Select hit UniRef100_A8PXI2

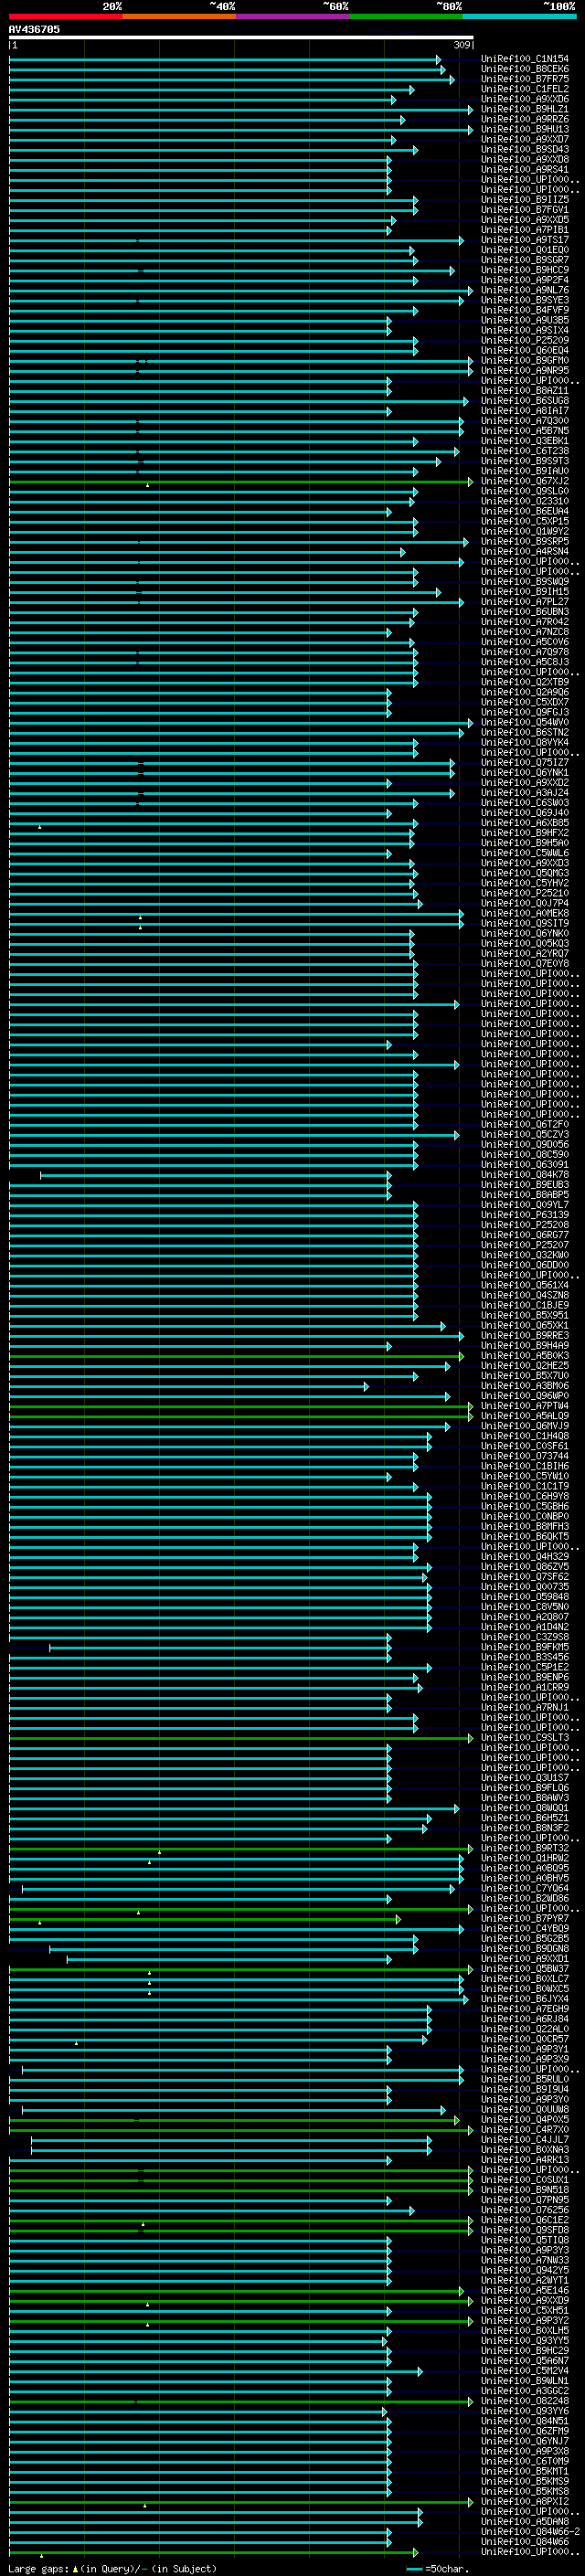coord(525,2501)
